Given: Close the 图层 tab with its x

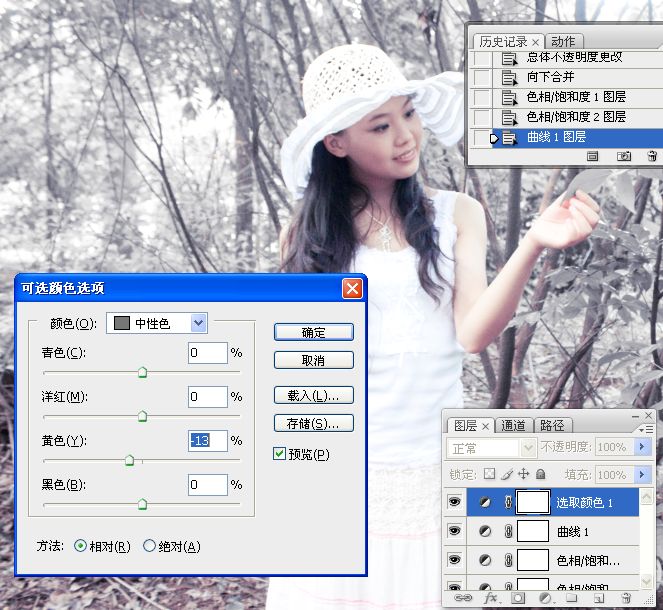Looking at the screenshot, I should (x=485, y=426).
